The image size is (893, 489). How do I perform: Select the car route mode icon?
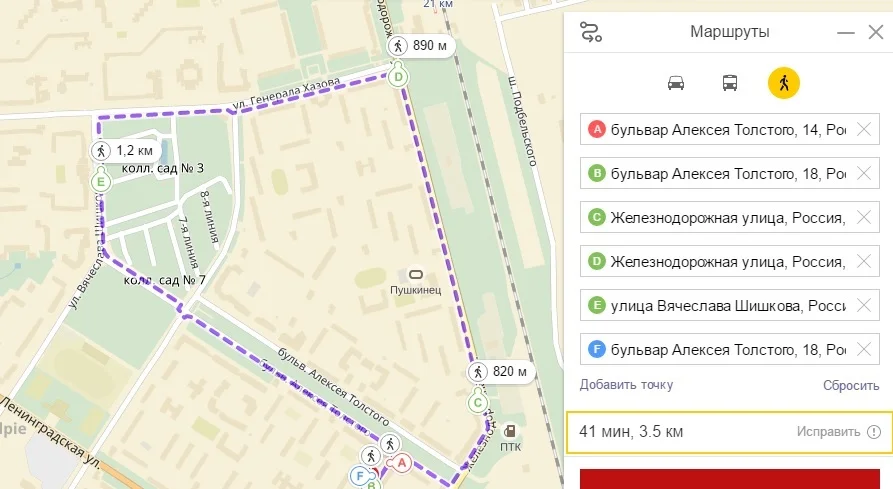point(676,83)
